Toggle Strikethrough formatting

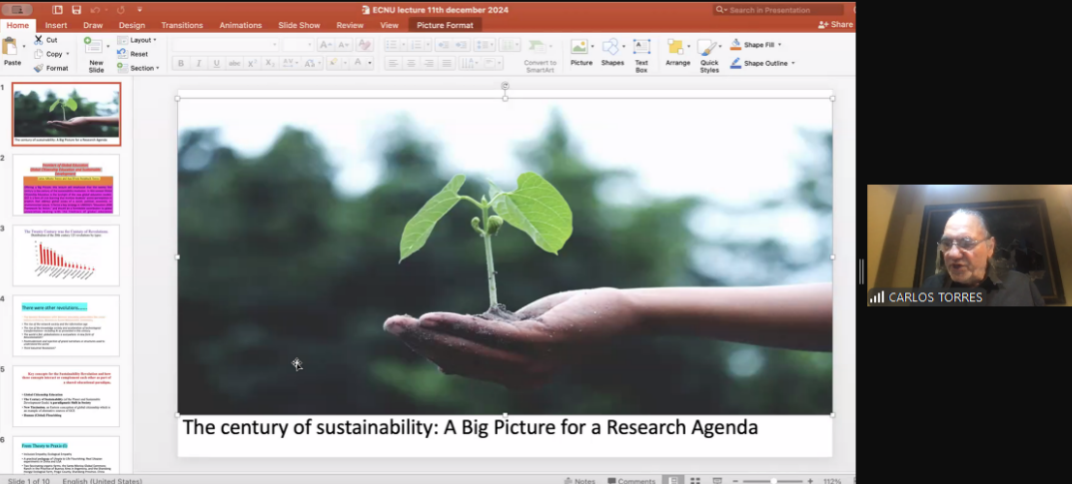click(234, 64)
